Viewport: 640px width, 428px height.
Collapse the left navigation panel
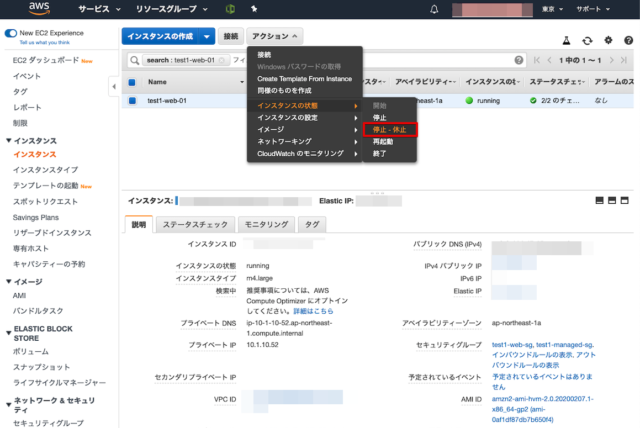(114, 86)
